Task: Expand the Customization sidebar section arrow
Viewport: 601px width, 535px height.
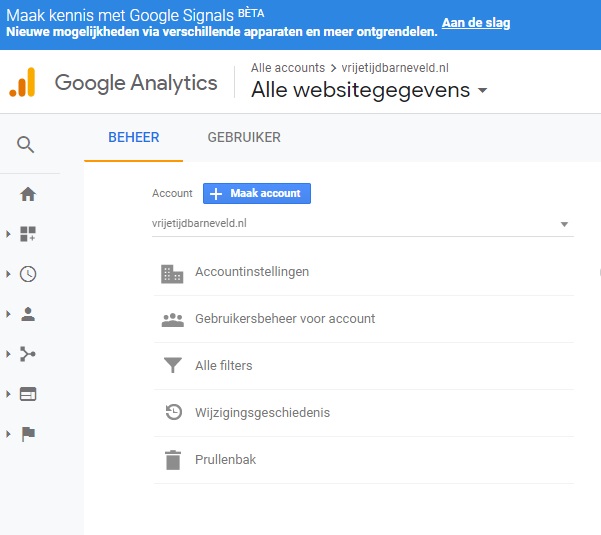Action: click(8, 234)
